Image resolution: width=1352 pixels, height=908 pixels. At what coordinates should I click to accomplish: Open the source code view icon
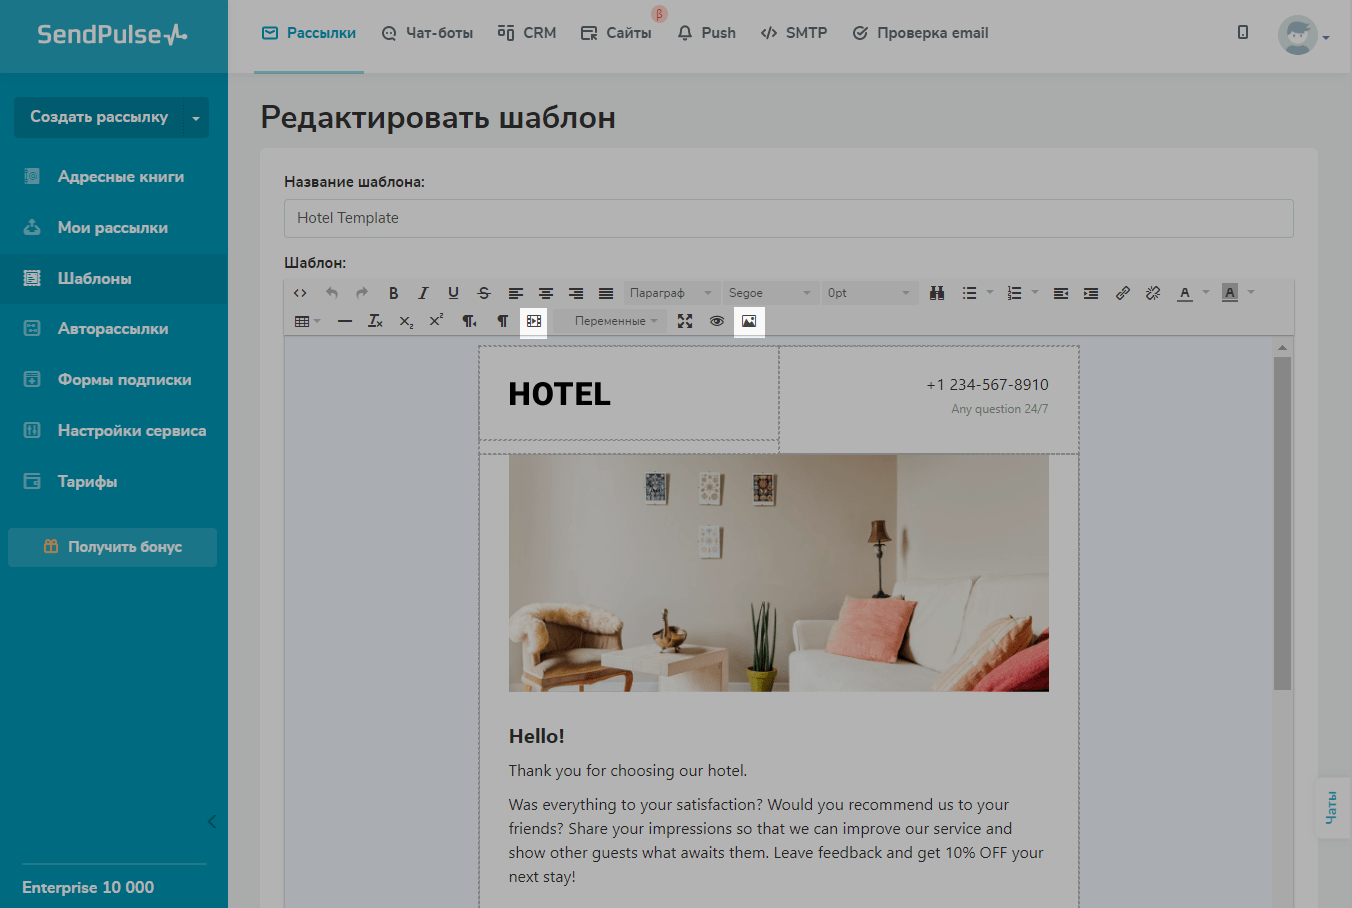point(300,293)
